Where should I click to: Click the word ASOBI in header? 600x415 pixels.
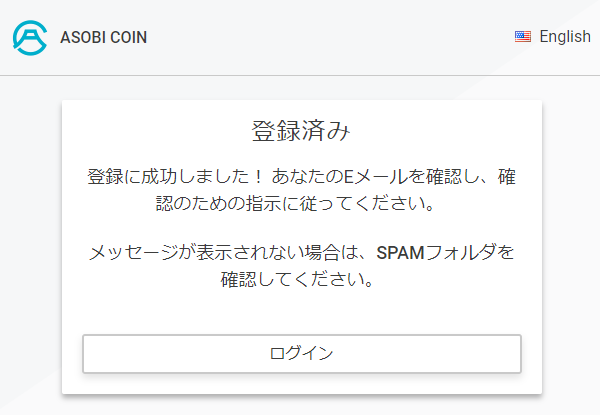coord(80,37)
